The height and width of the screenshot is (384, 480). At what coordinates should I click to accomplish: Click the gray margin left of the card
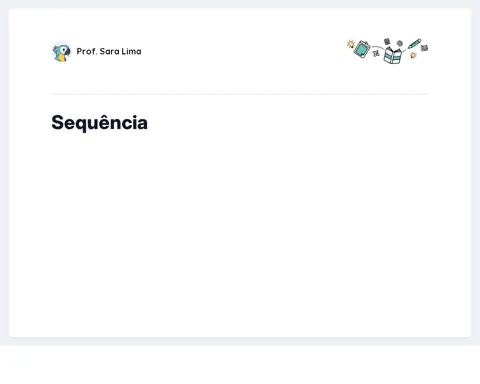click(4, 173)
